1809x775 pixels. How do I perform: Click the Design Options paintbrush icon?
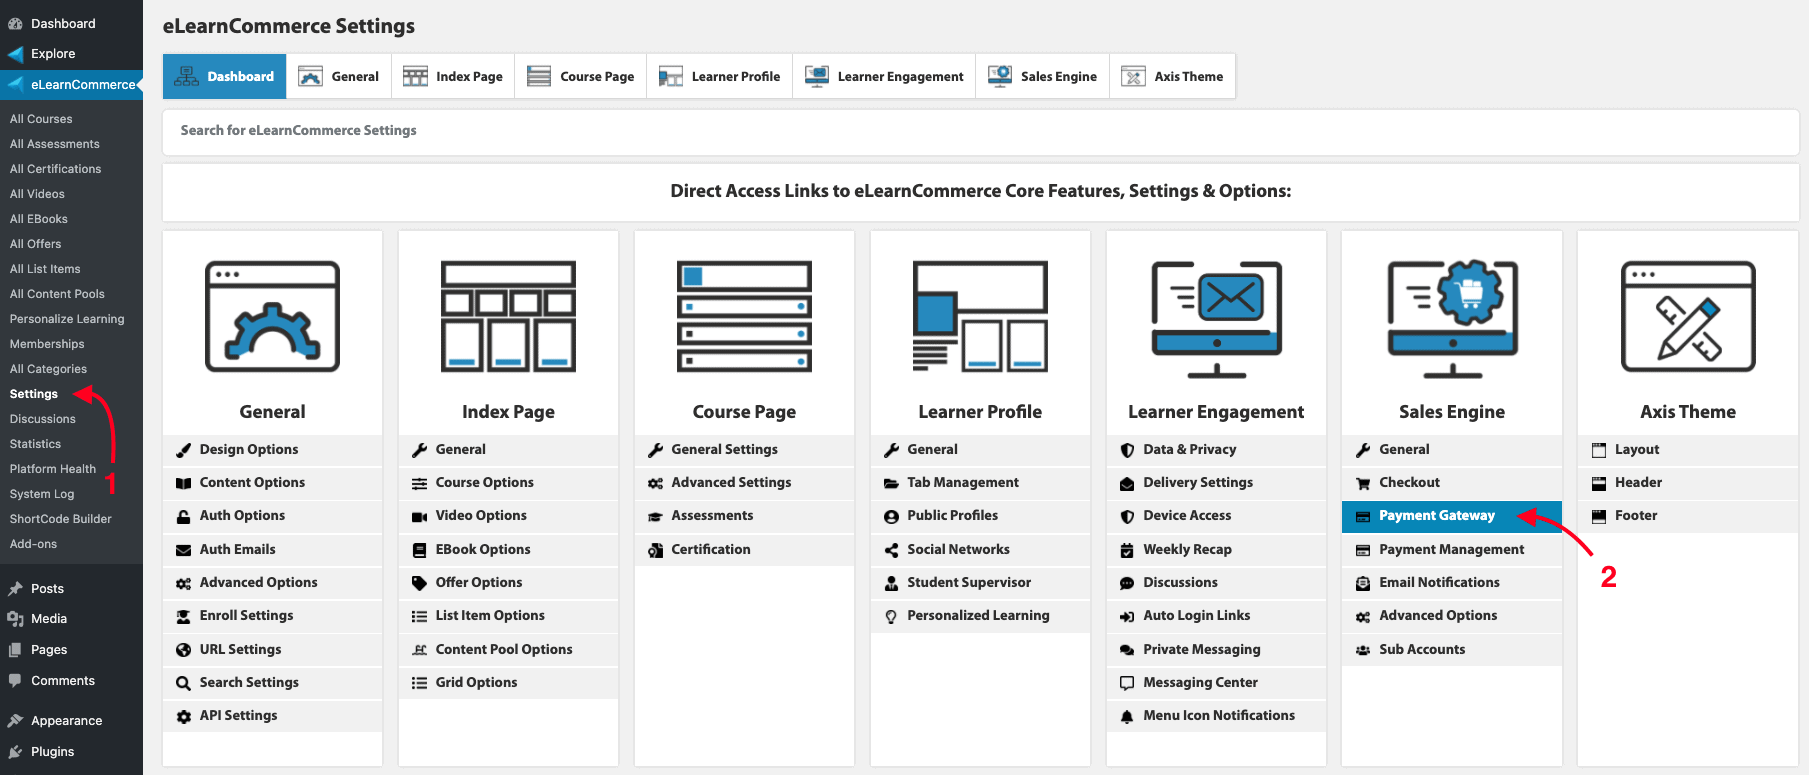(184, 450)
